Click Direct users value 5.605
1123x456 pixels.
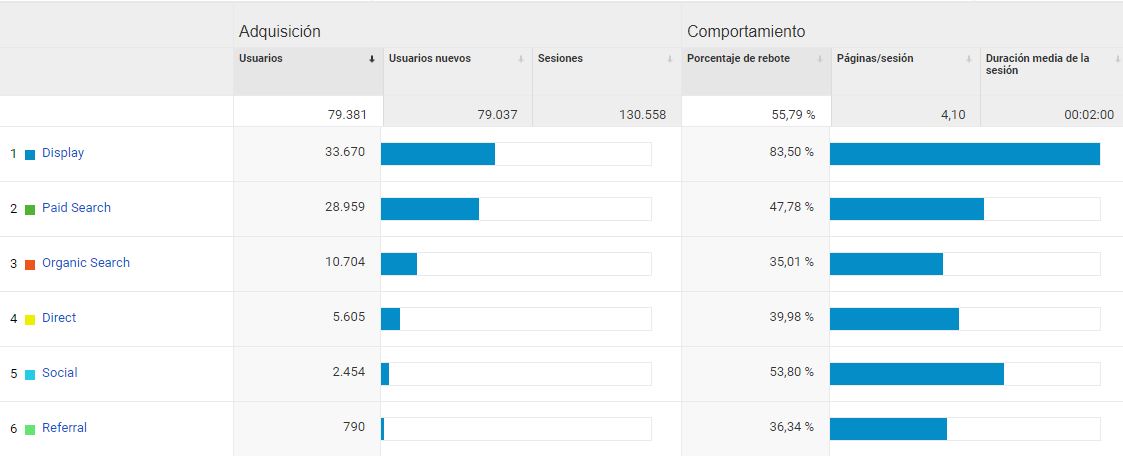tap(348, 317)
